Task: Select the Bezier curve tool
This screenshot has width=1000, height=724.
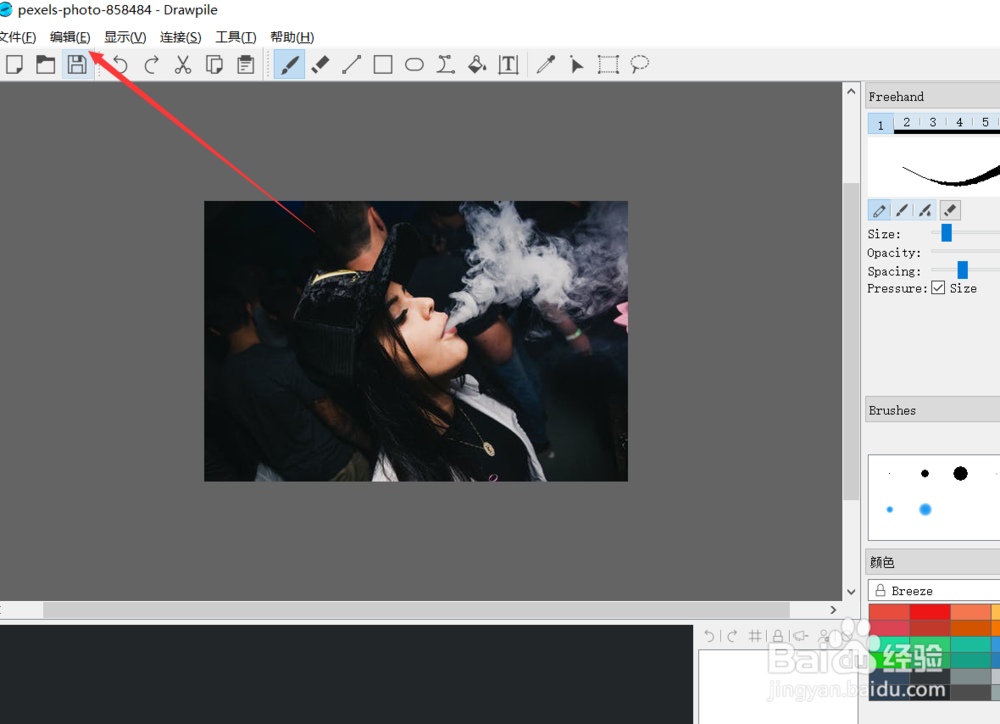Action: tap(445, 64)
